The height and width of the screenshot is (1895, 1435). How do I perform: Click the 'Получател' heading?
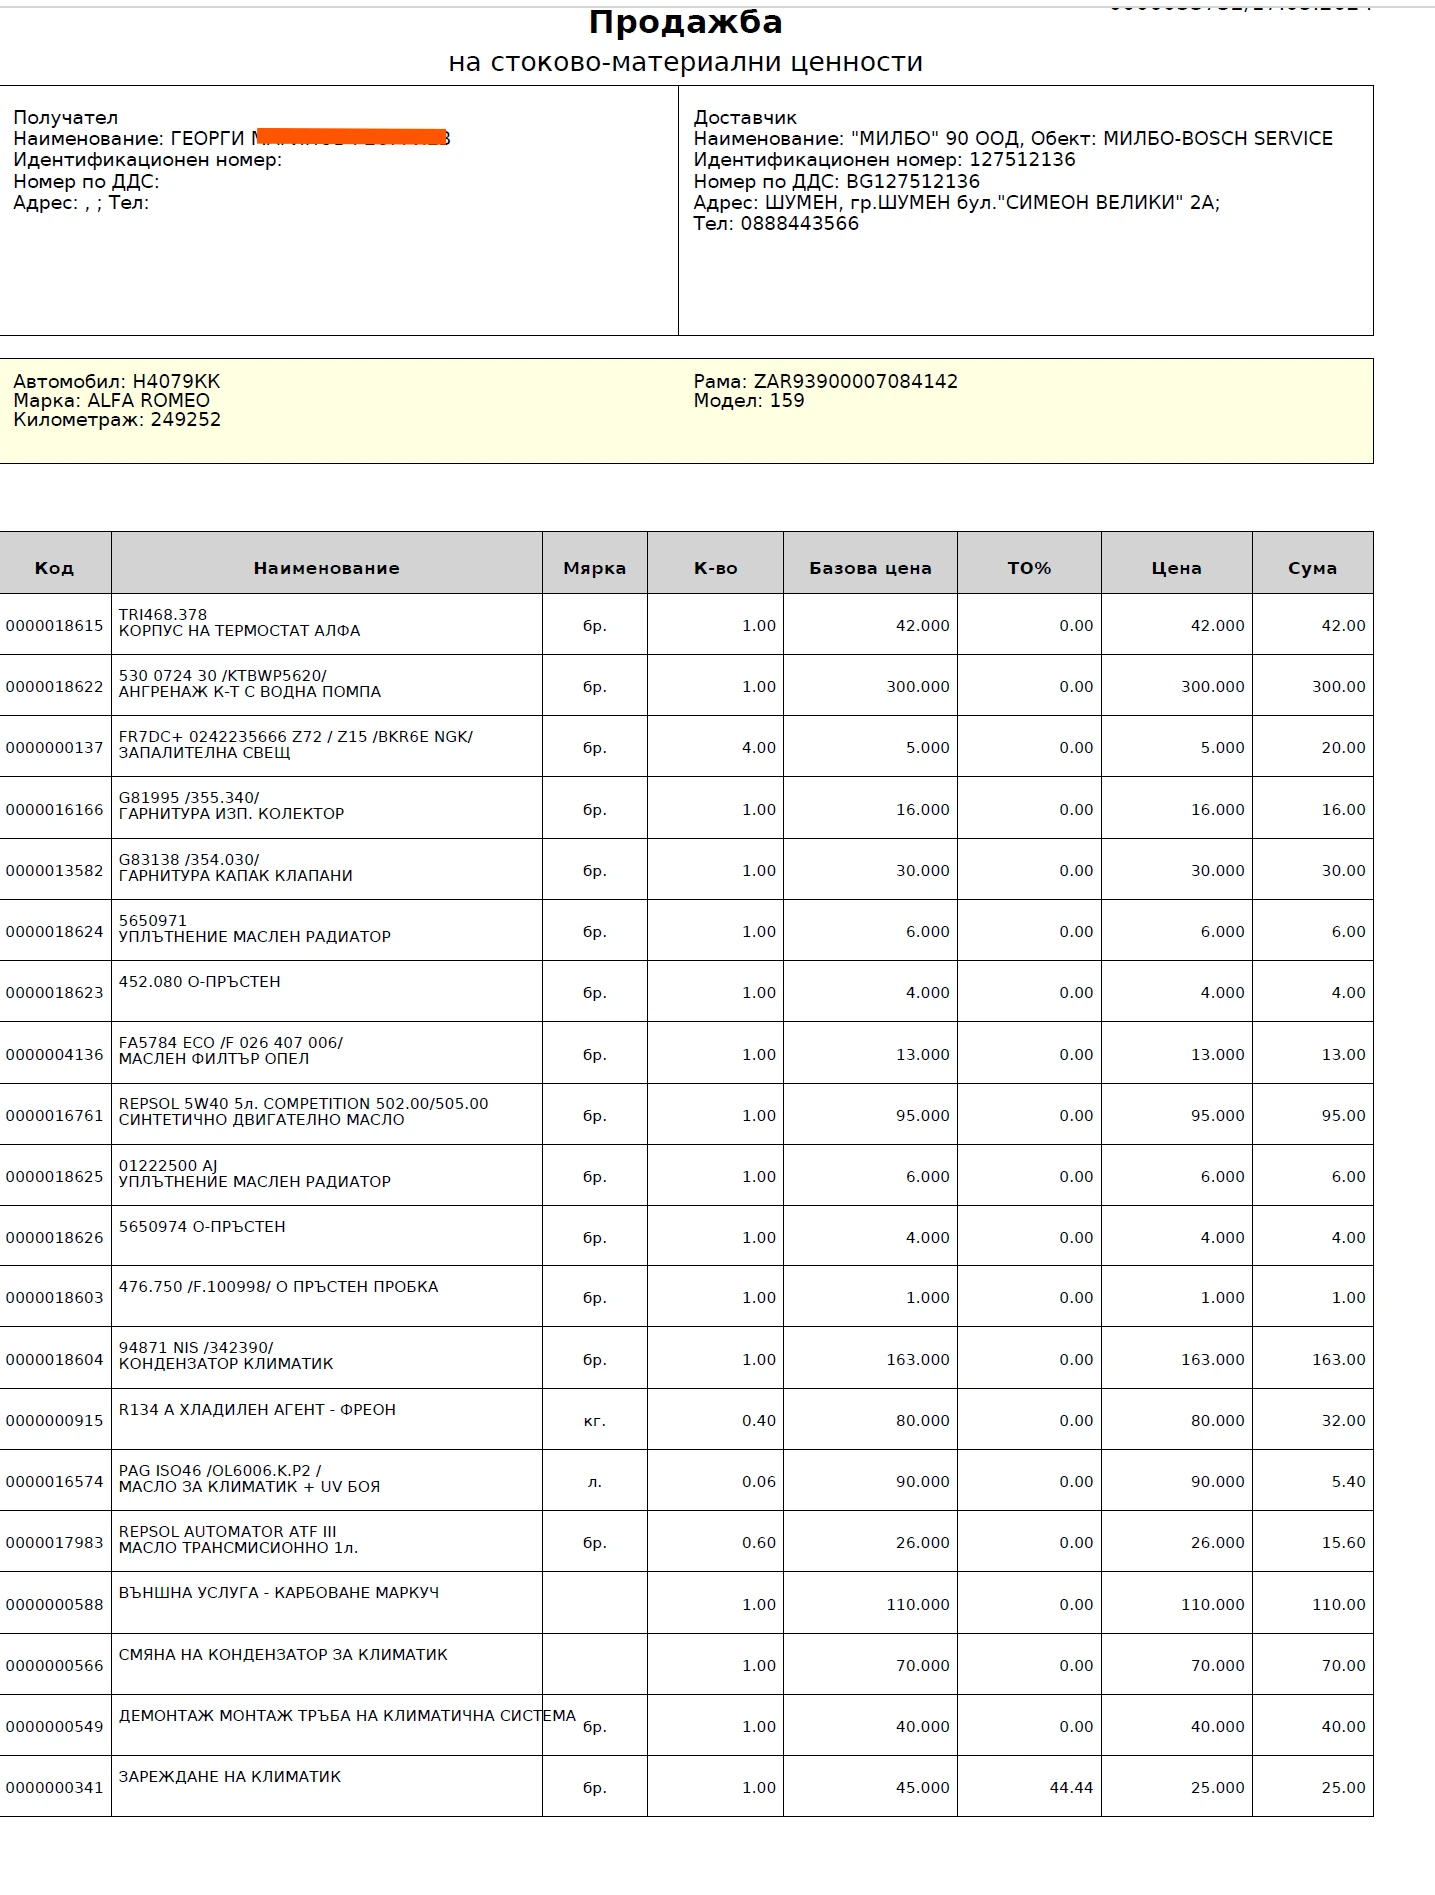coord(66,118)
